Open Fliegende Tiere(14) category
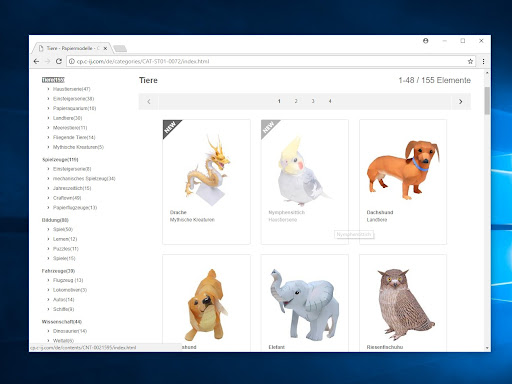 coord(74,137)
